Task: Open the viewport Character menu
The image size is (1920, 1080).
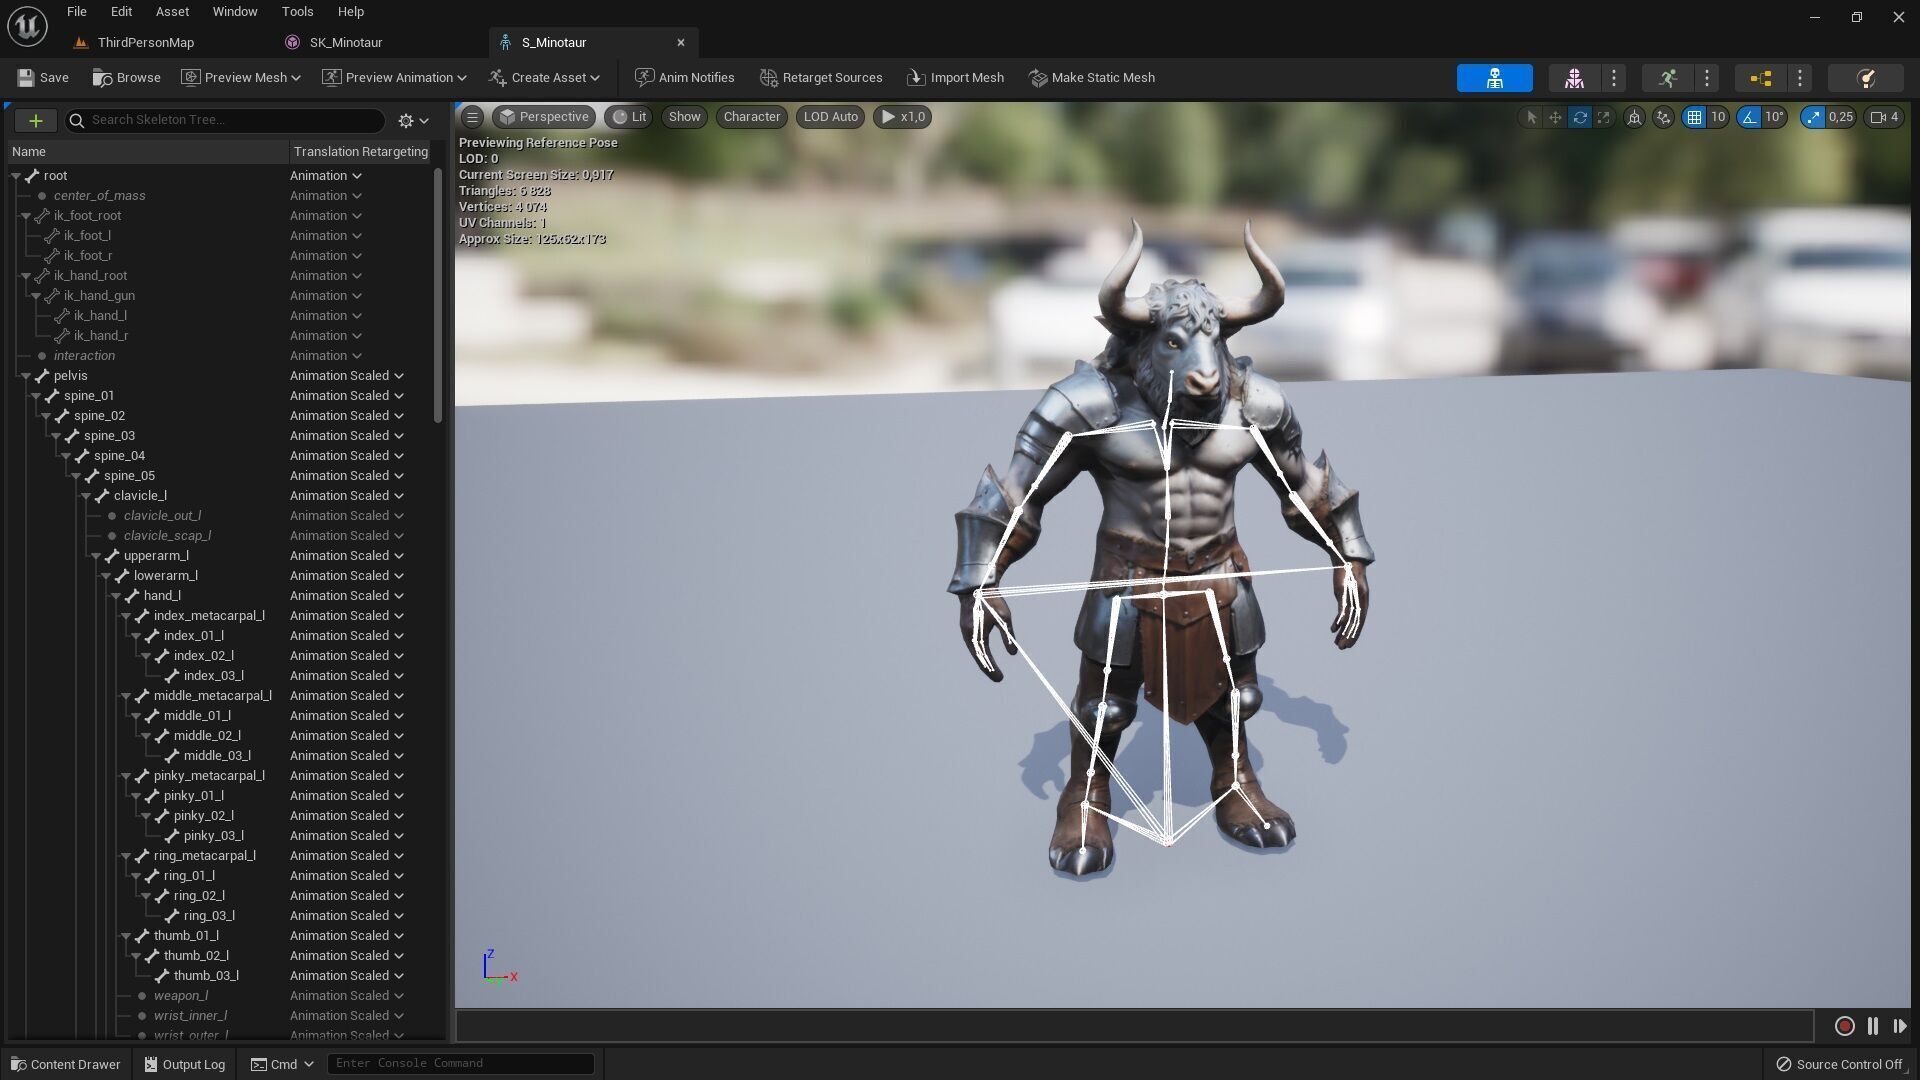Action: pos(752,117)
